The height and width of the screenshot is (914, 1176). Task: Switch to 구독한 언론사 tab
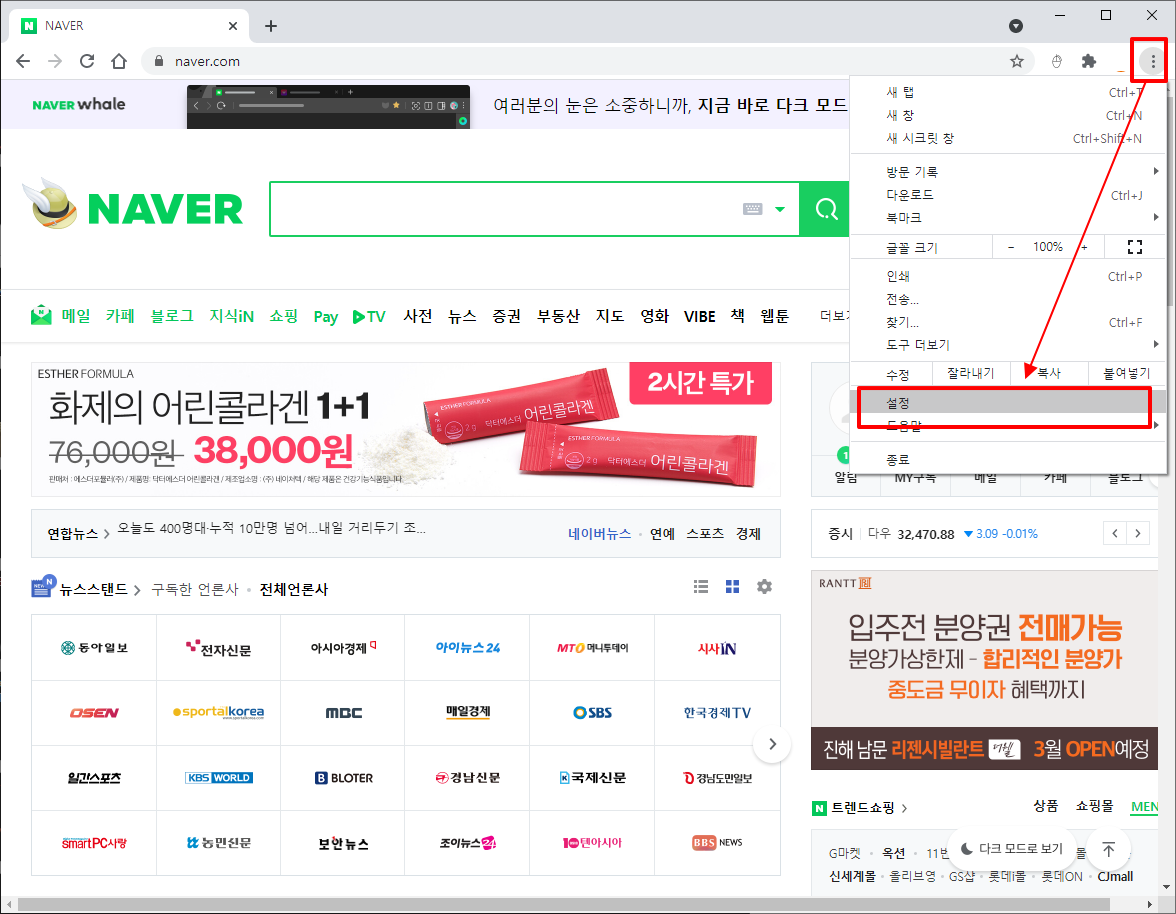click(195, 589)
